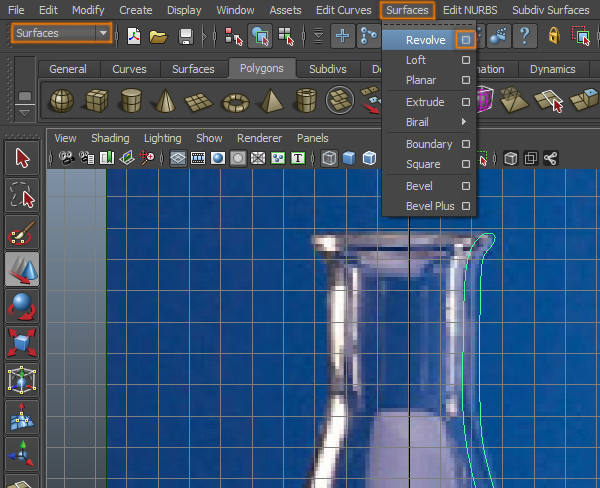Open Revolve options box
This screenshot has width=600, height=488.
(465, 40)
